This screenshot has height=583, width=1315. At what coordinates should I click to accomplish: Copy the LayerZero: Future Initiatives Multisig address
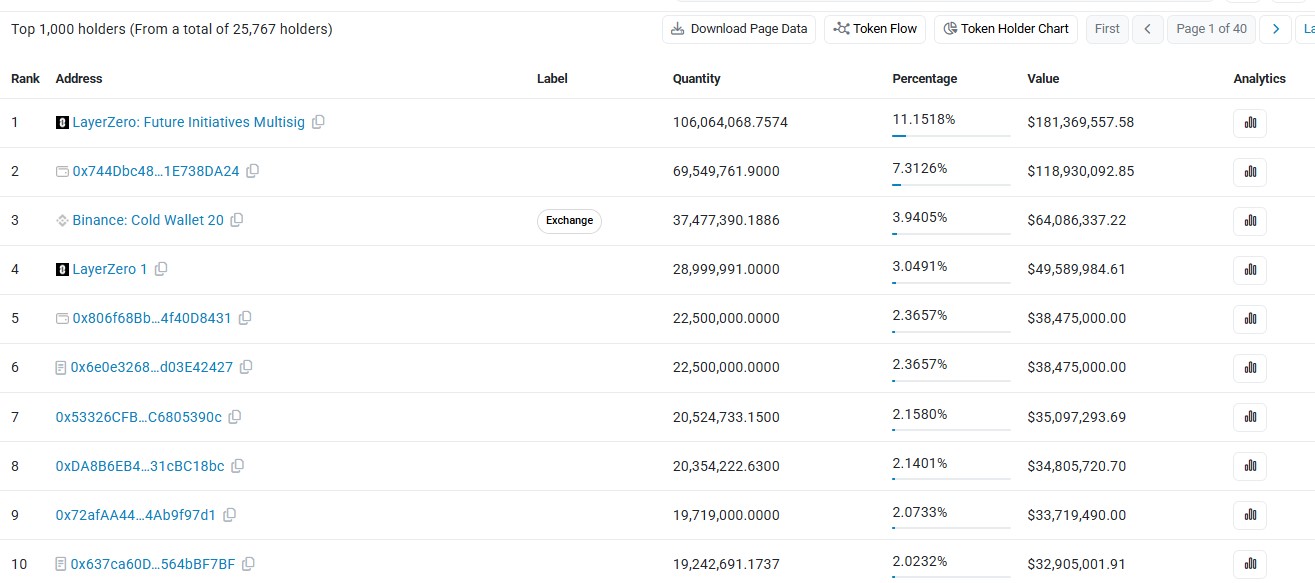pos(318,122)
